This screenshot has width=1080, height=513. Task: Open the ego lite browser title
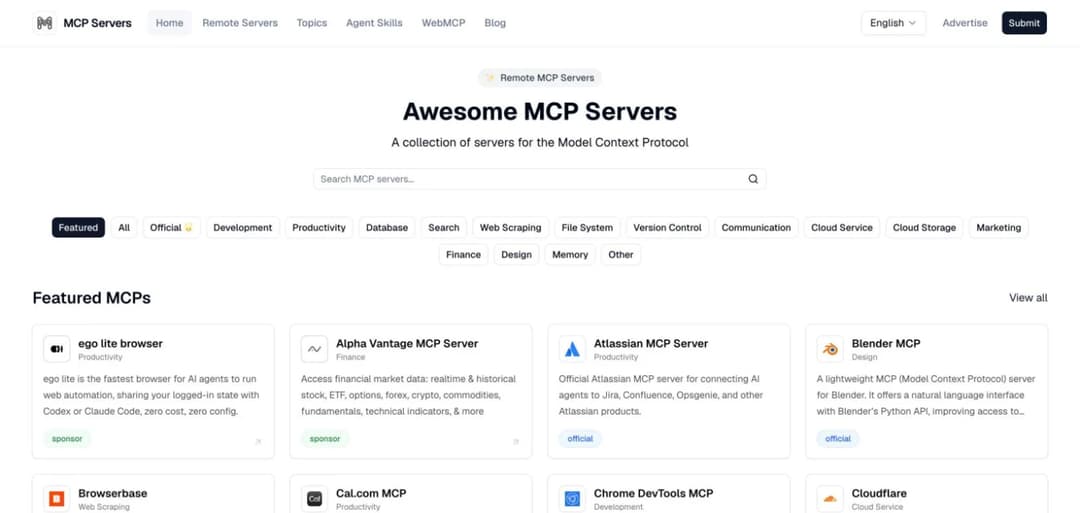[x=121, y=344]
